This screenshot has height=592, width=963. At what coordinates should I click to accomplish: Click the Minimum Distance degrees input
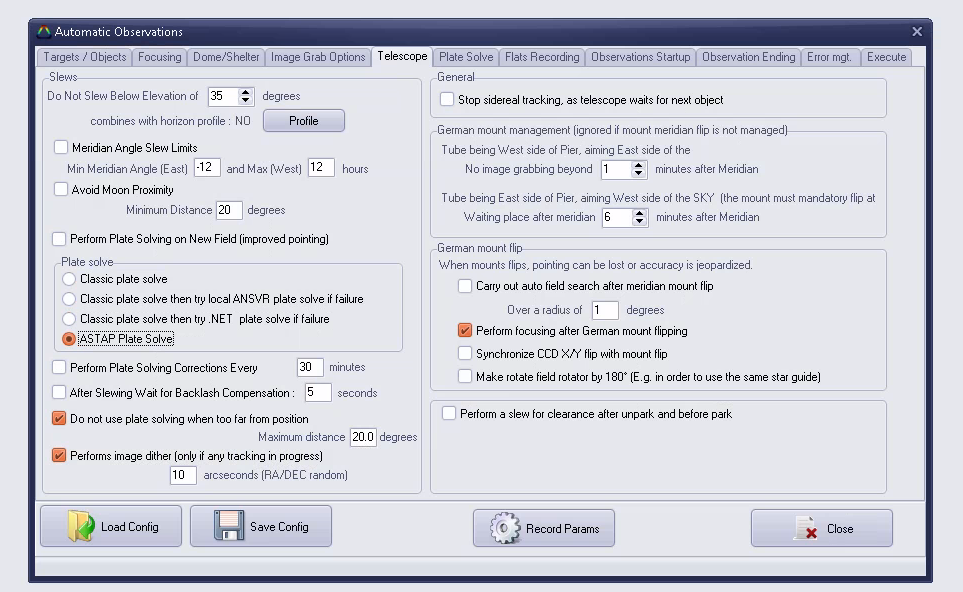tap(229, 210)
